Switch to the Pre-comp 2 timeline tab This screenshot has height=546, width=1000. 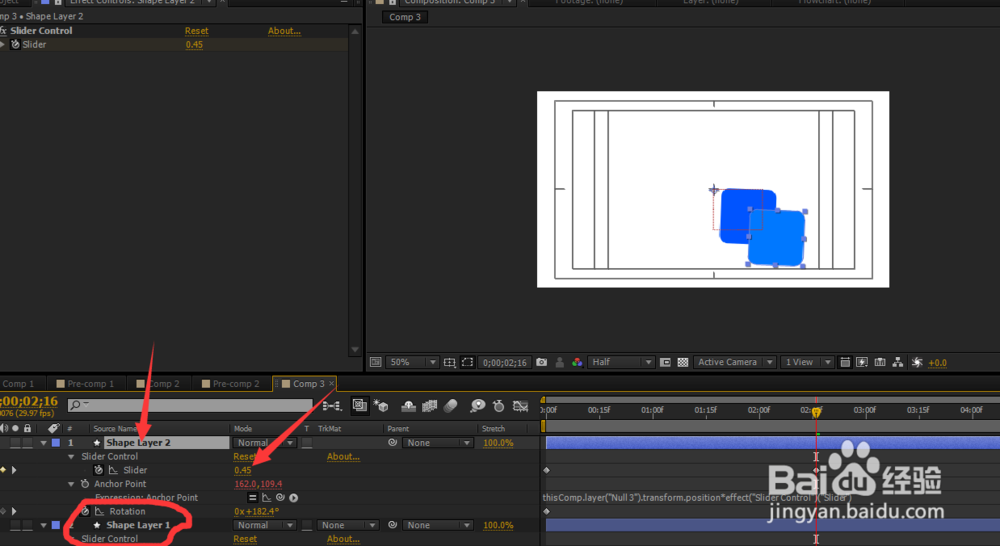[x=231, y=384]
